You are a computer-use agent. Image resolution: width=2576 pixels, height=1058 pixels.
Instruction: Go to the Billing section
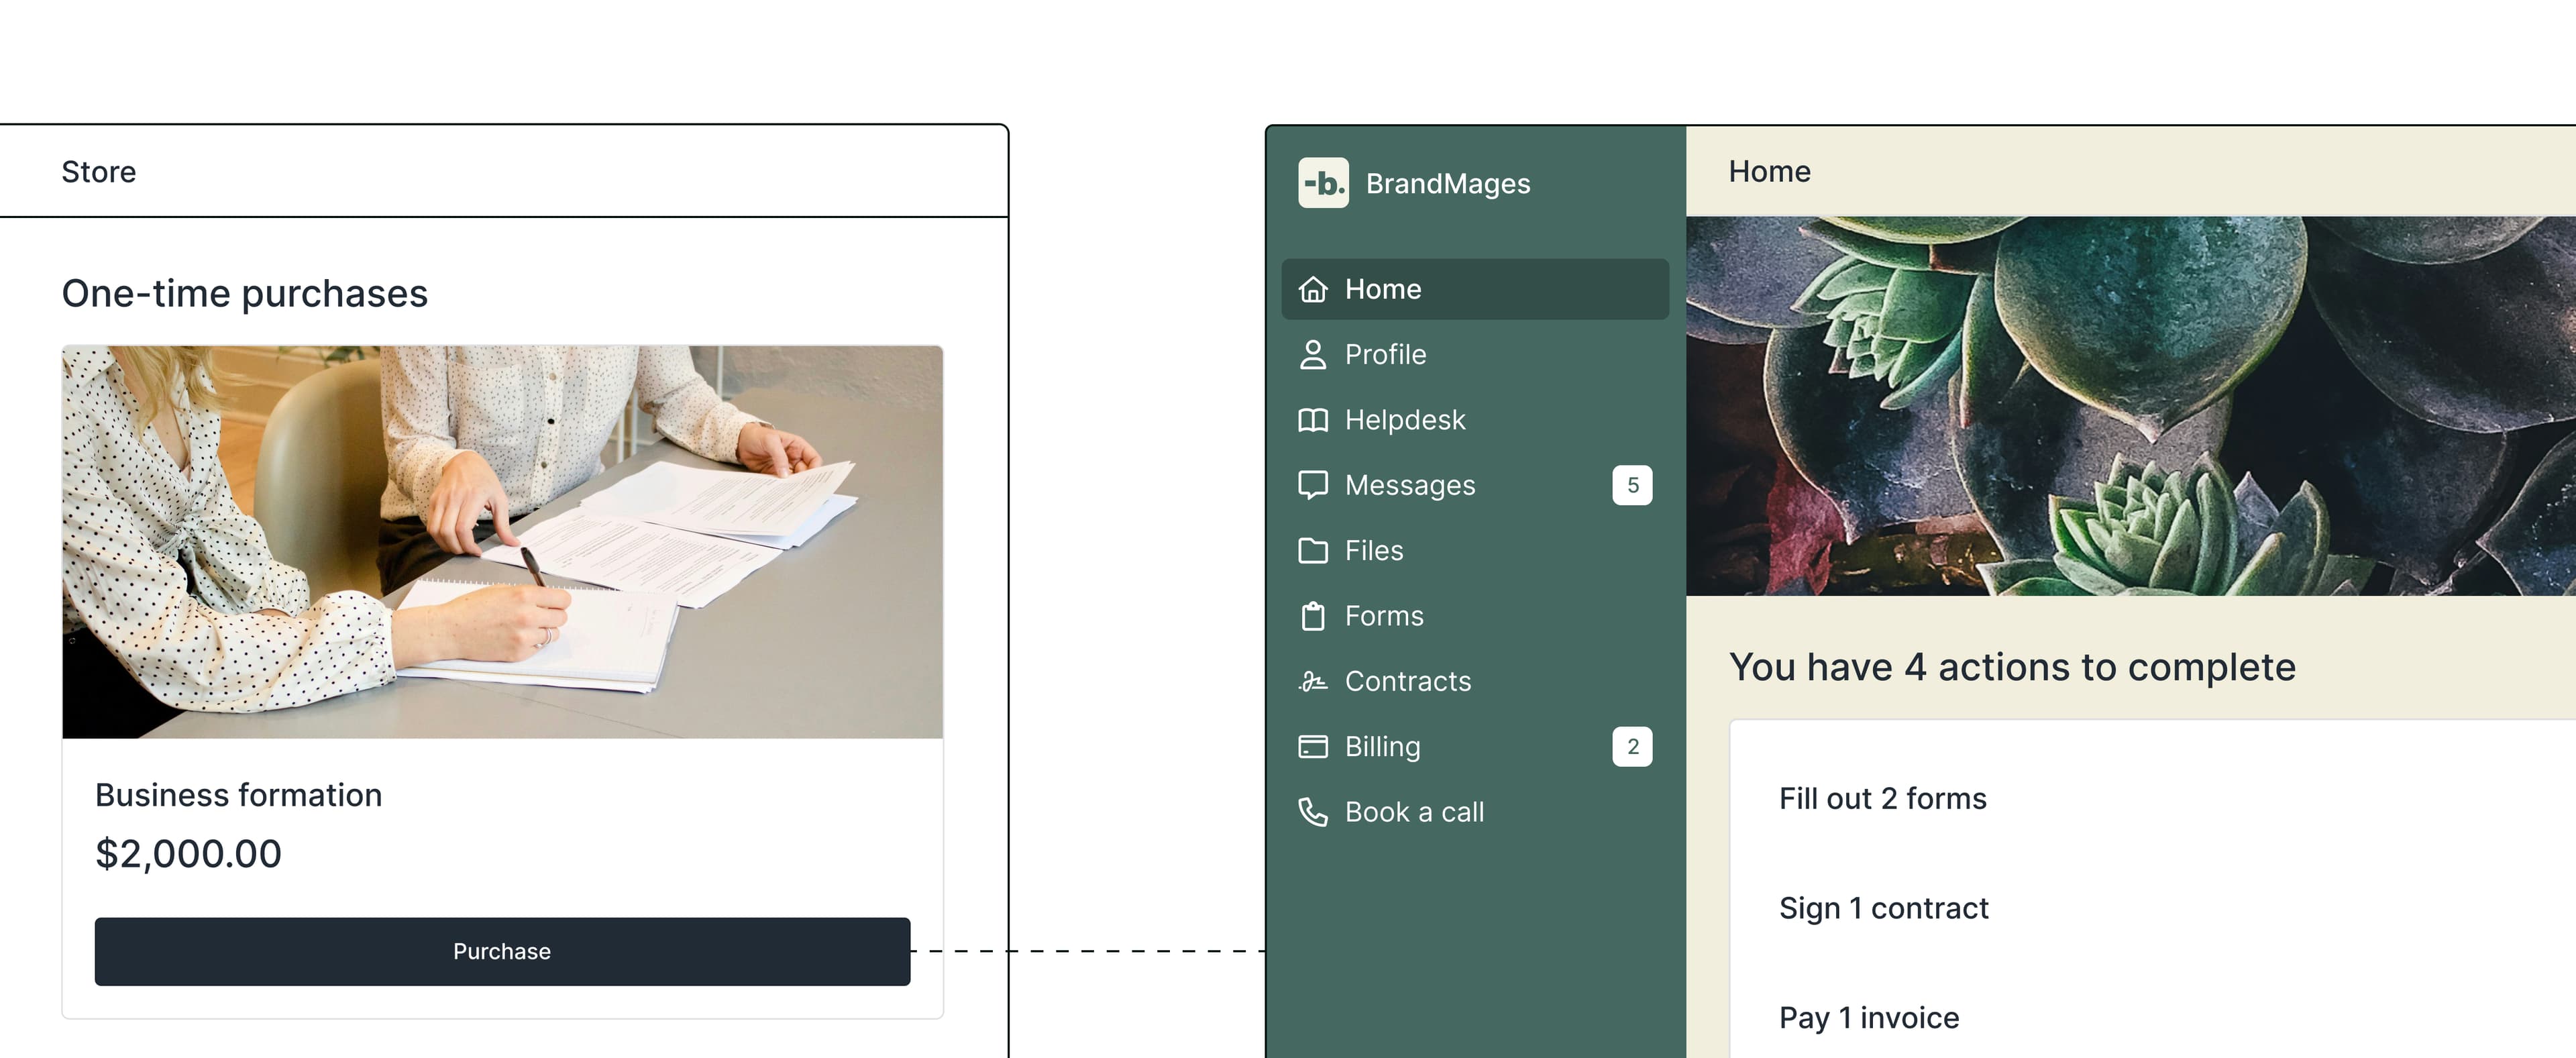pos(1382,747)
